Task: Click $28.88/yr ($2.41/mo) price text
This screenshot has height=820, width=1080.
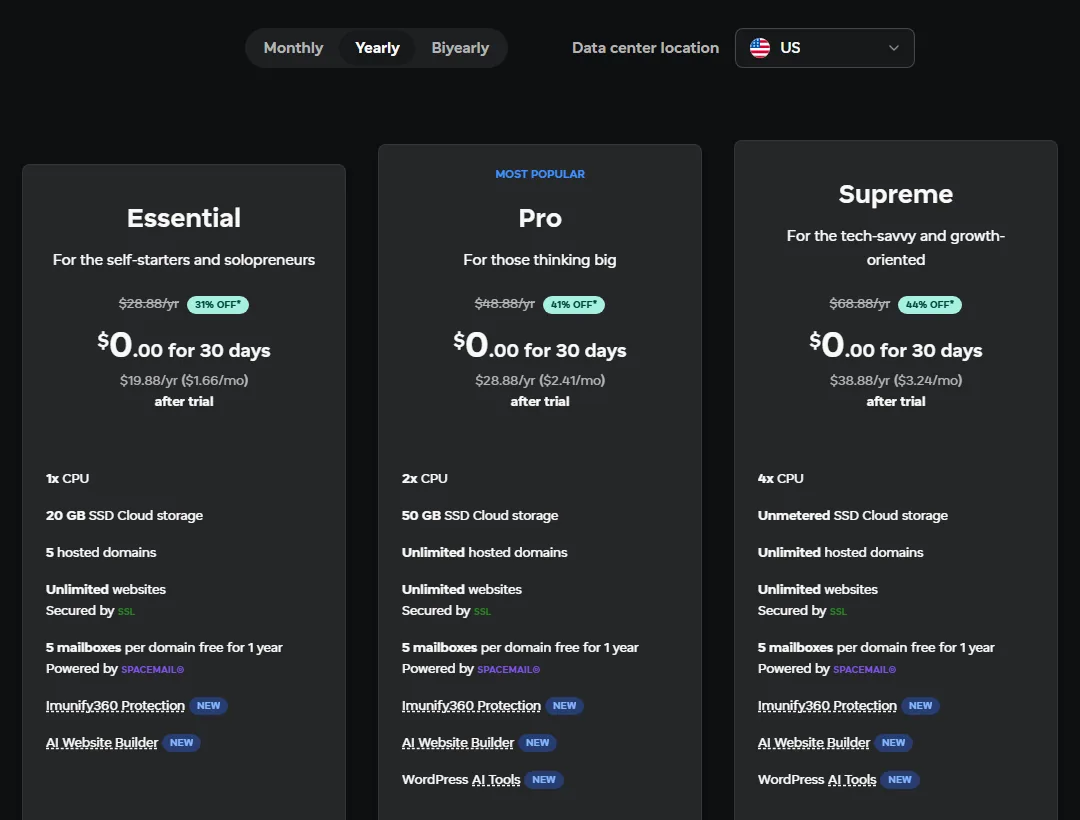Action: point(540,380)
